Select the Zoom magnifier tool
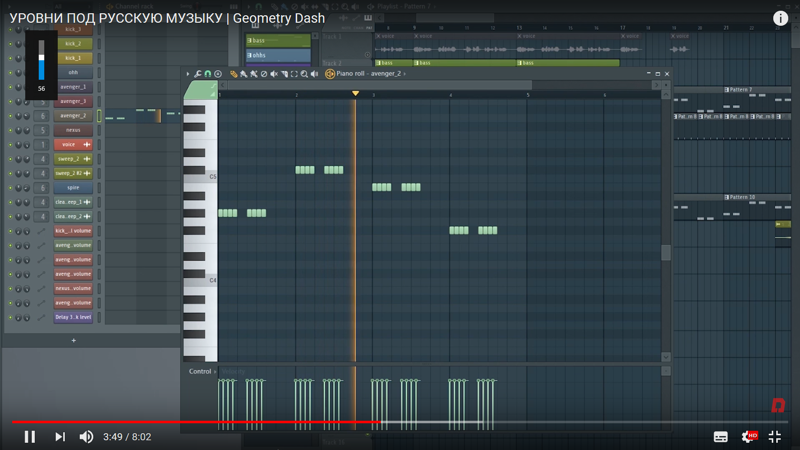The image size is (800, 450). click(304, 74)
